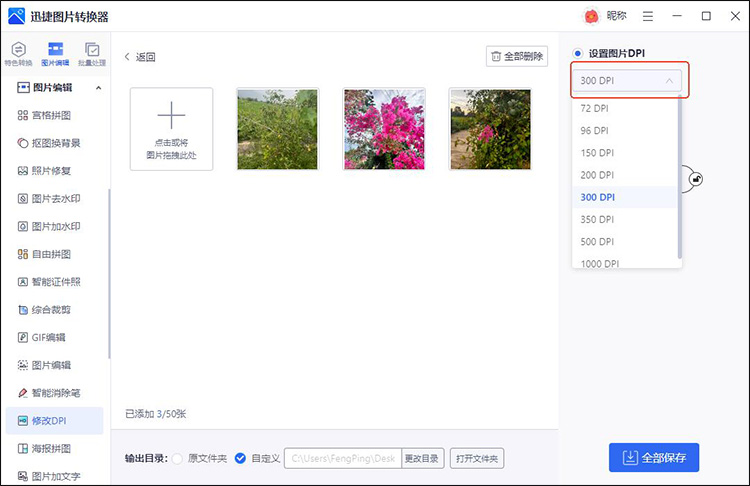Switch to the 图片编辑 top tab

click(x=55, y=54)
